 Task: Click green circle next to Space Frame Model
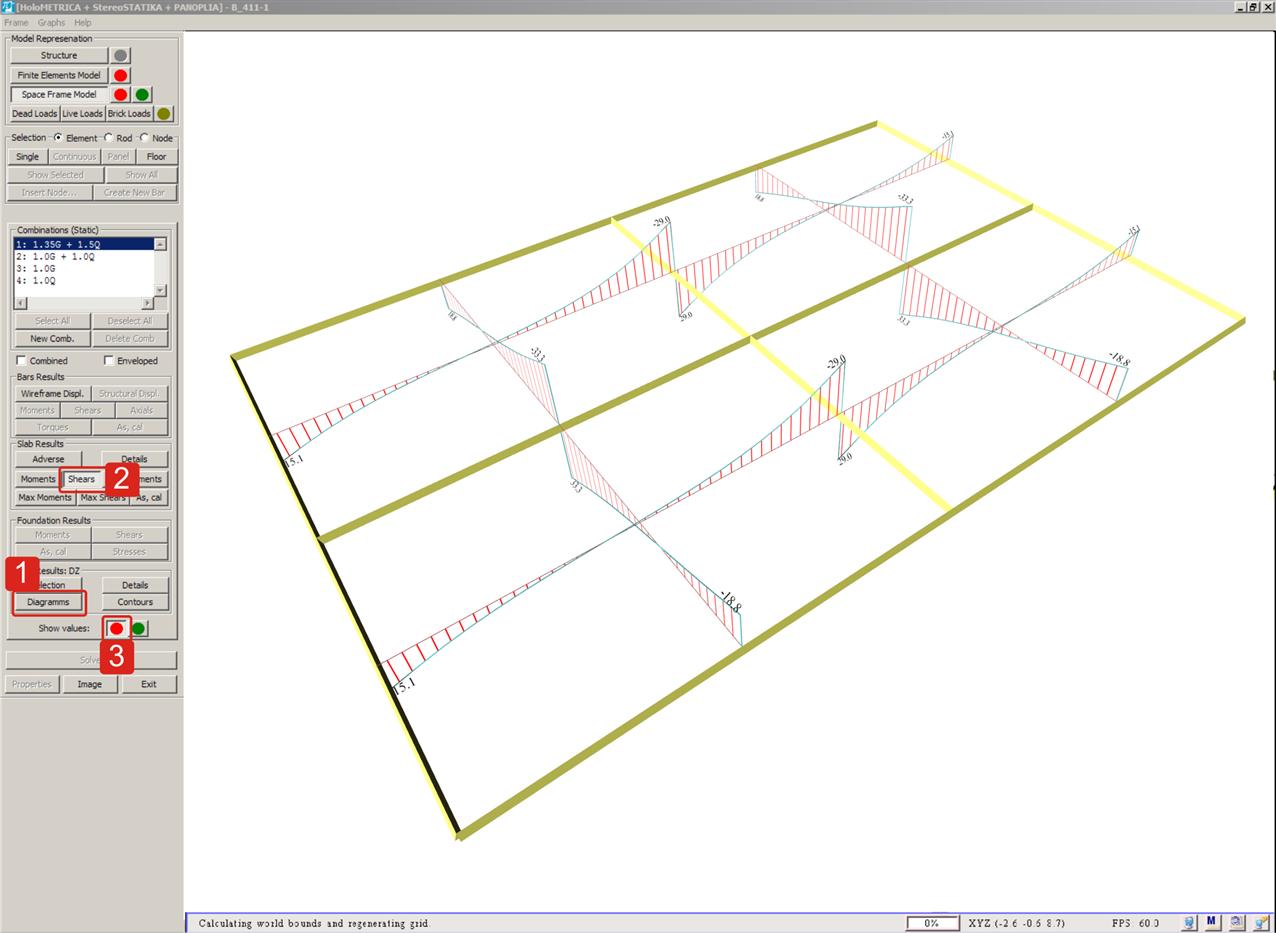pyautogui.click(x=143, y=95)
